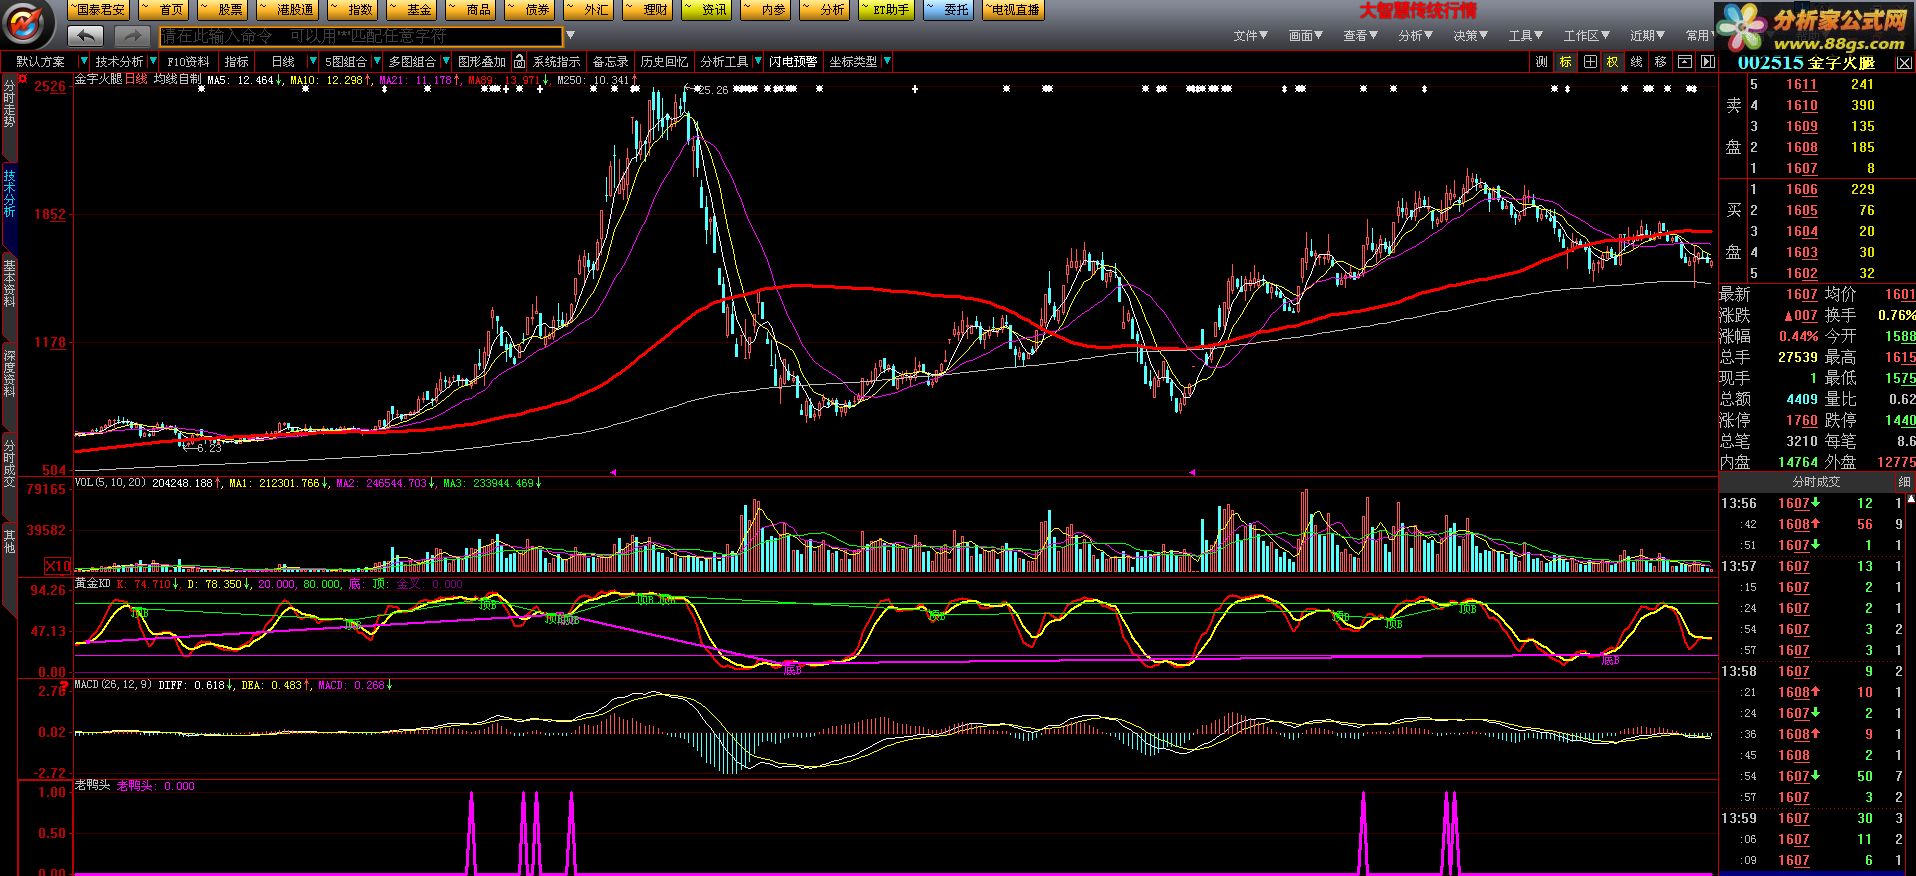Click the 历史回忆 button
The width and height of the screenshot is (1916, 876).
[x=664, y=62]
